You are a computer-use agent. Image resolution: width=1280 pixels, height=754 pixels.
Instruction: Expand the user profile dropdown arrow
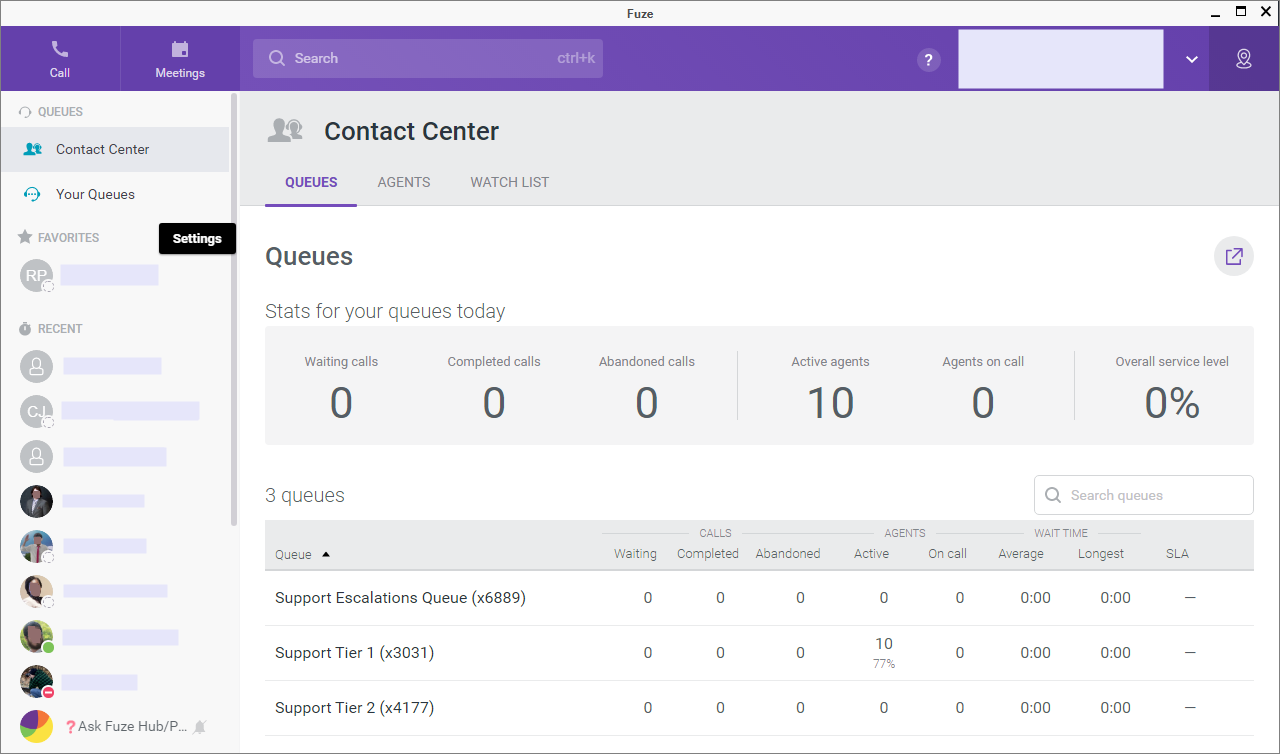[1191, 59]
